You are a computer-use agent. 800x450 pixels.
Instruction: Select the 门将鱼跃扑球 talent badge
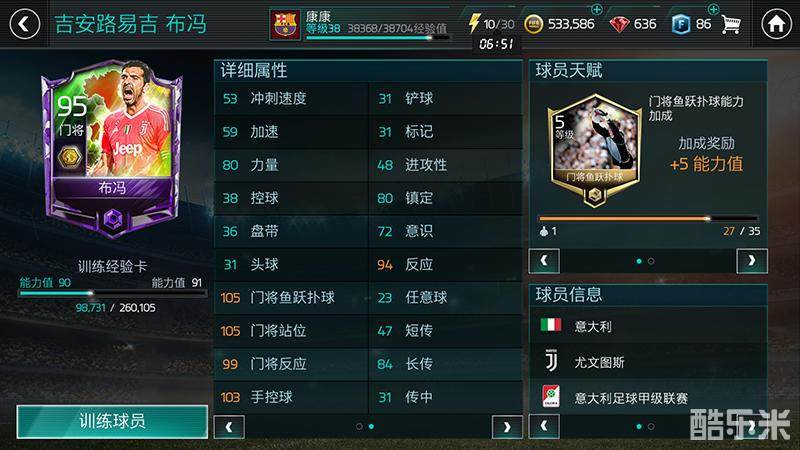594,150
